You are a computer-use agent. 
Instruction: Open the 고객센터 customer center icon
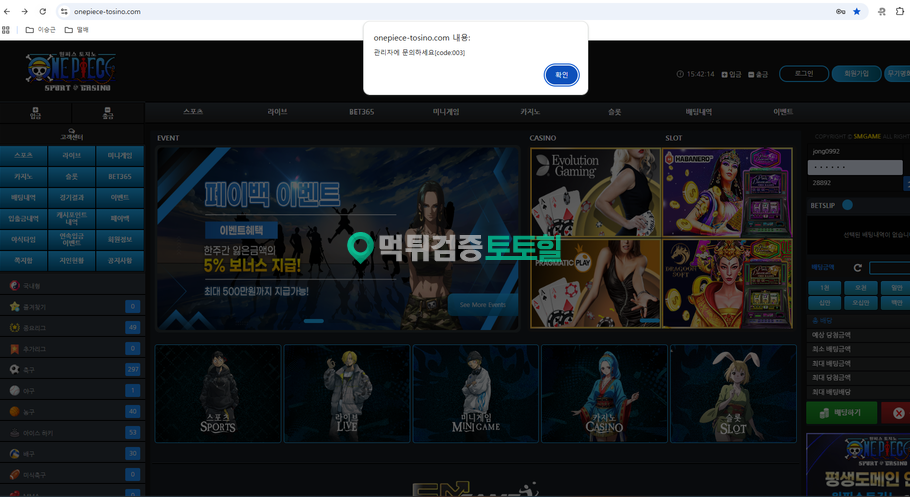click(x=72, y=134)
